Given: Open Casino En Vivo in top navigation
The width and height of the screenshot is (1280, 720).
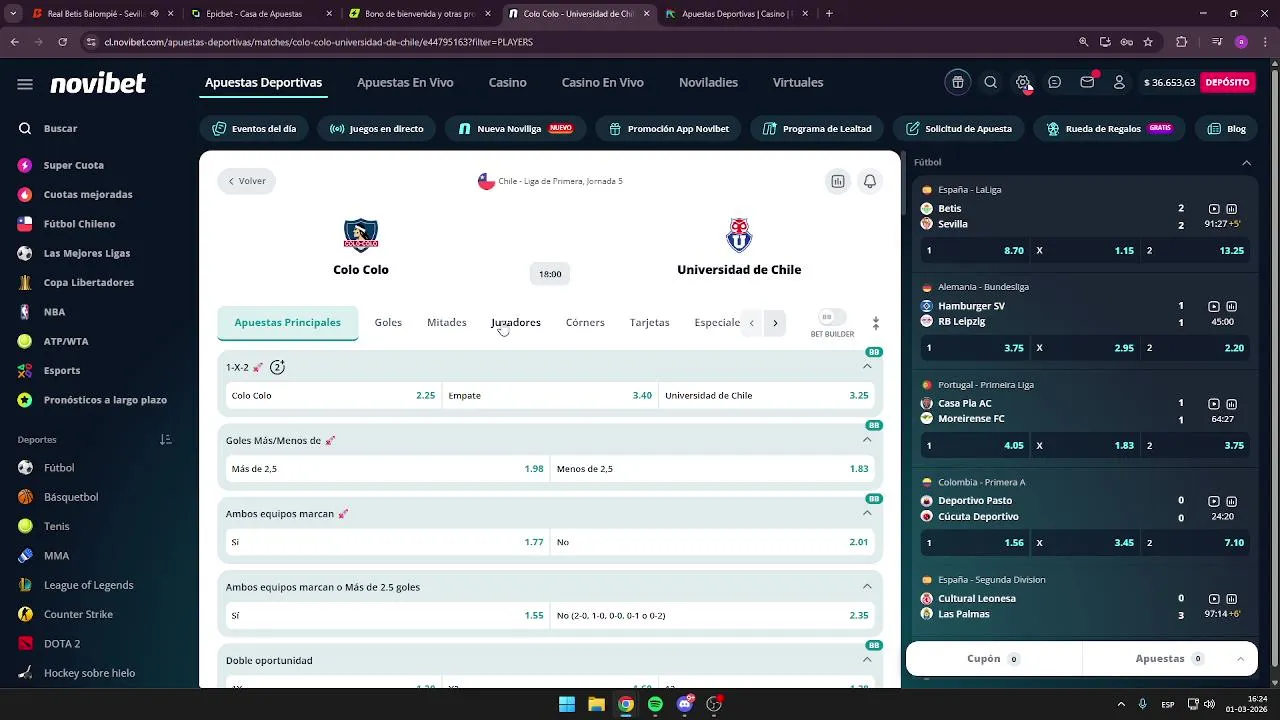Looking at the screenshot, I should (x=603, y=83).
